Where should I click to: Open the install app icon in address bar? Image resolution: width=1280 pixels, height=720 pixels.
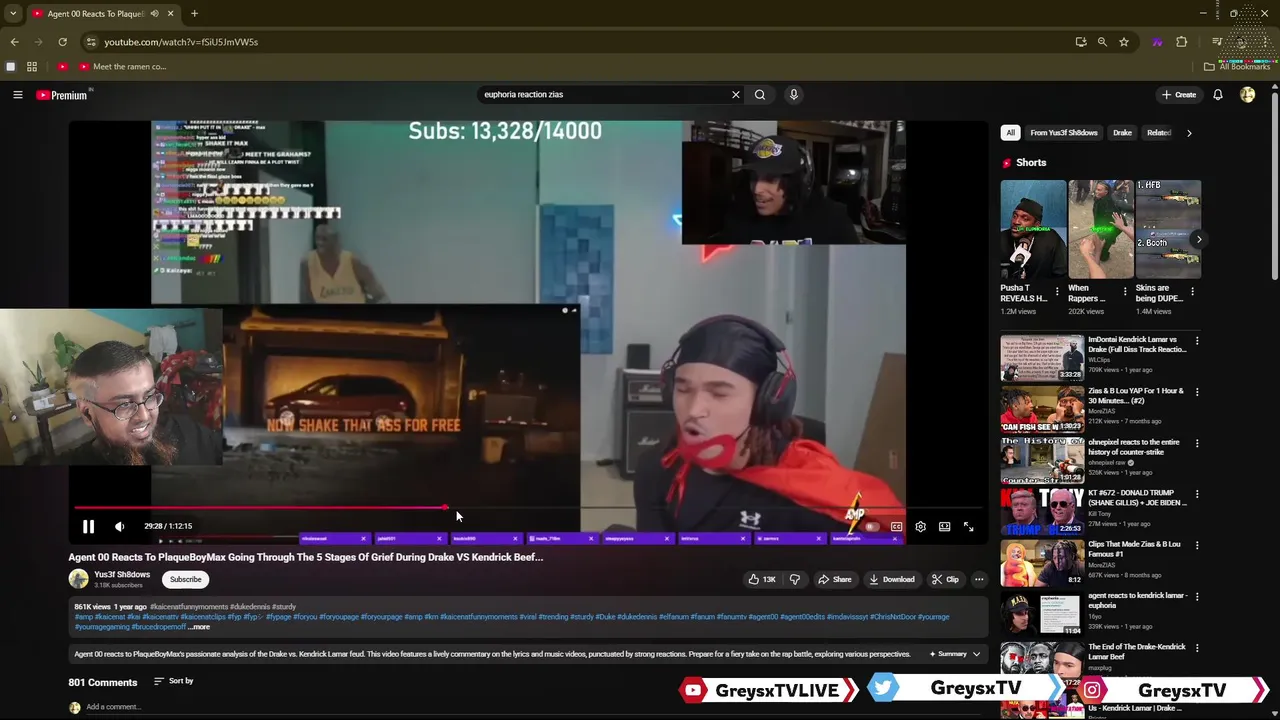[x=1081, y=42]
